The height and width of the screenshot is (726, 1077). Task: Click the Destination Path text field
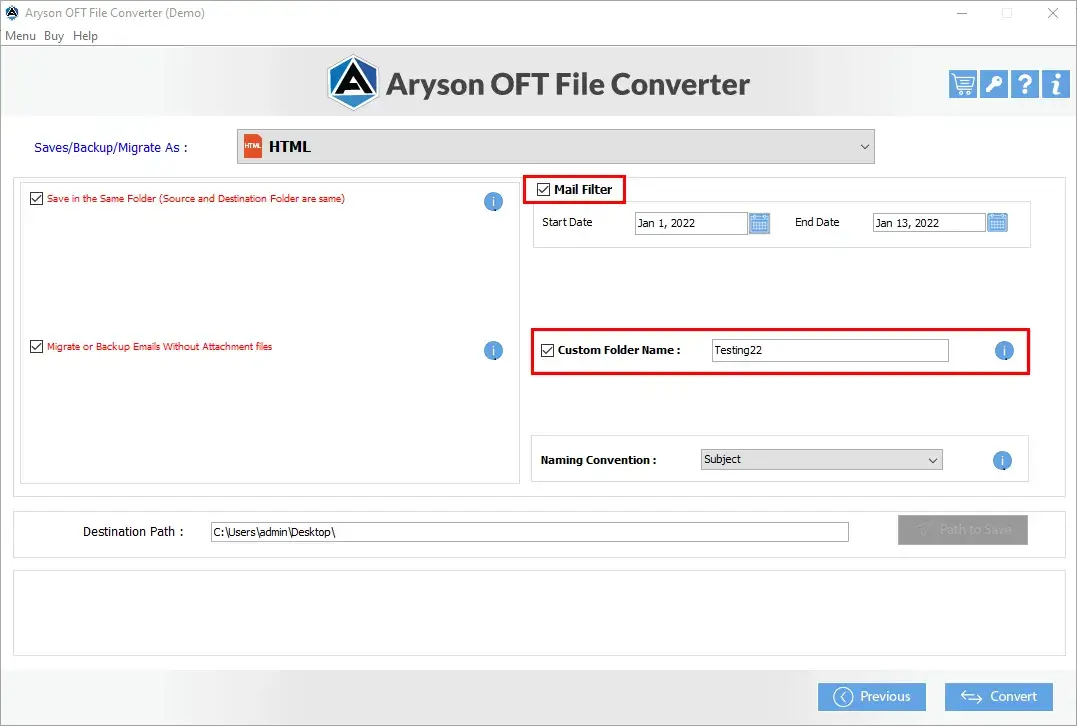click(x=530, y=532)
